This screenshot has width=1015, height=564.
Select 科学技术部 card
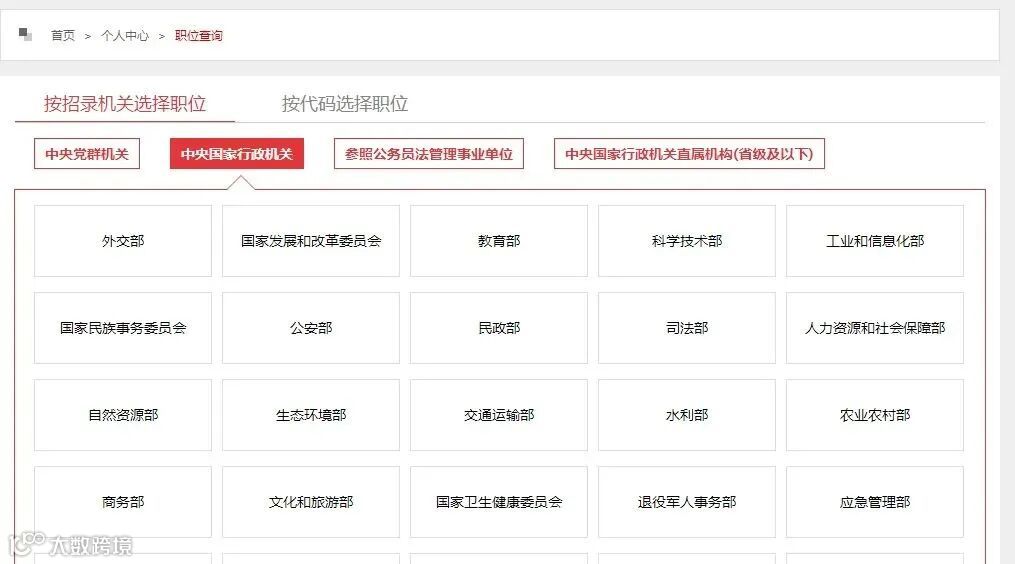pyautogui.click(x=687, y=241)
